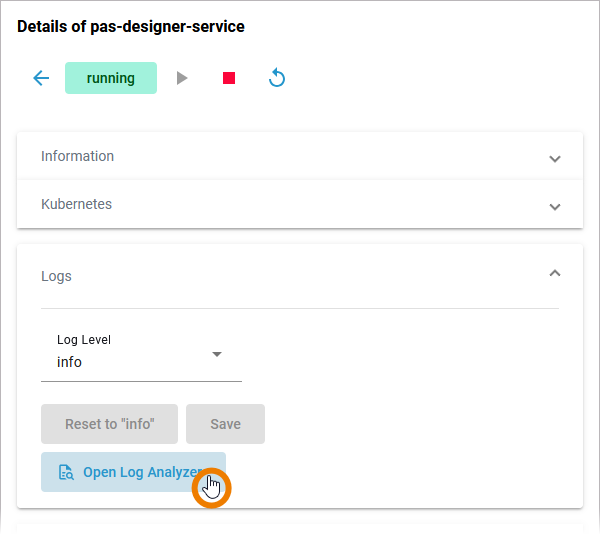This screenshot has height=535, width=600.
Task: Click the divider line under Logs header
Action: coord(300,308)
